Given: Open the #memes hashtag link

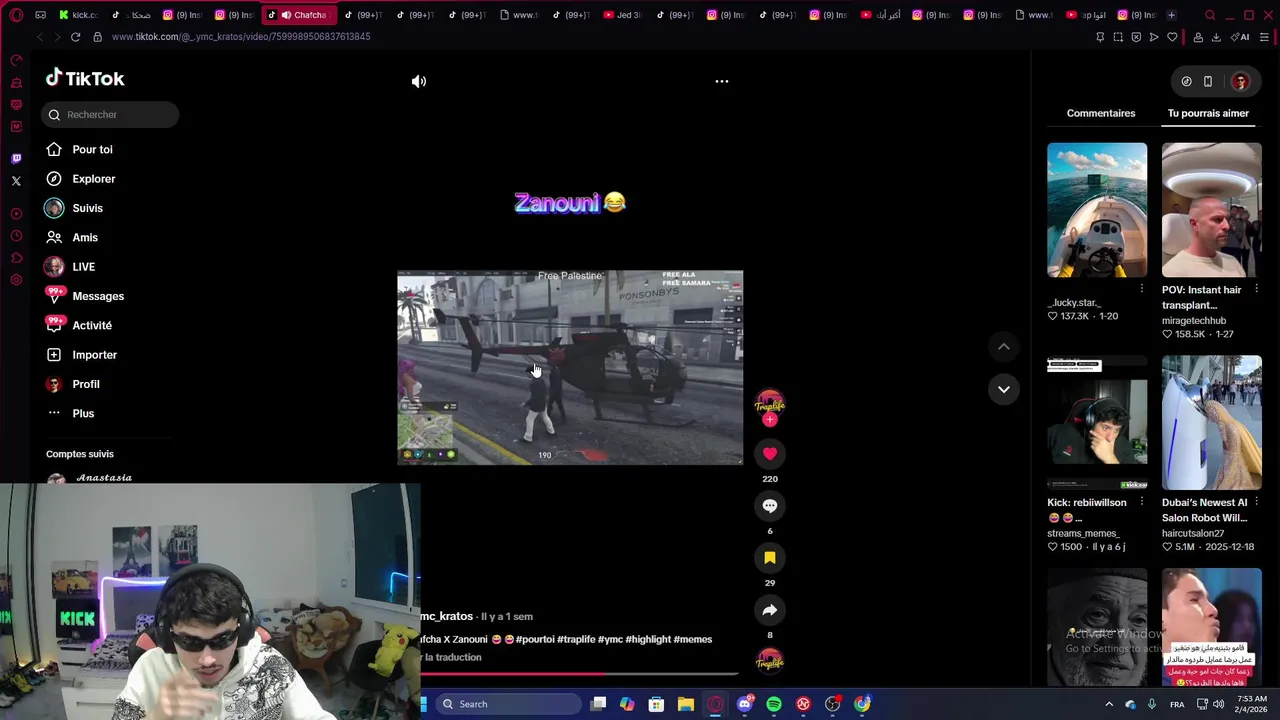Looking at the screenshot, I should click(693, 639).
